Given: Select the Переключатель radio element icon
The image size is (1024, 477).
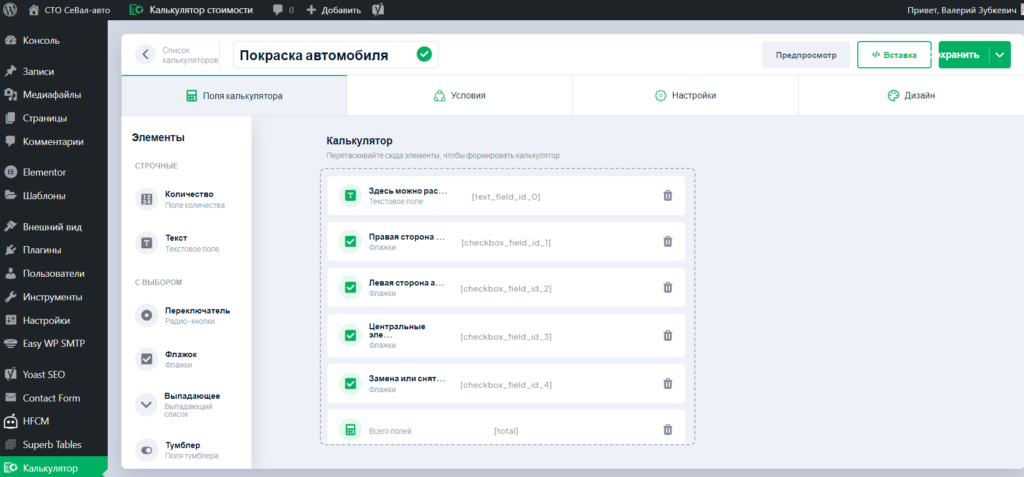Looking at the screenshot, I should 146,316.
